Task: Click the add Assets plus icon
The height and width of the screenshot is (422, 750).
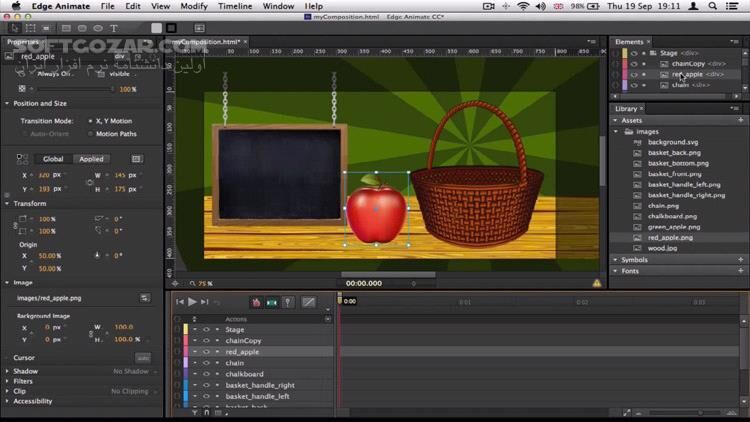Action: [x=740, y=120]
